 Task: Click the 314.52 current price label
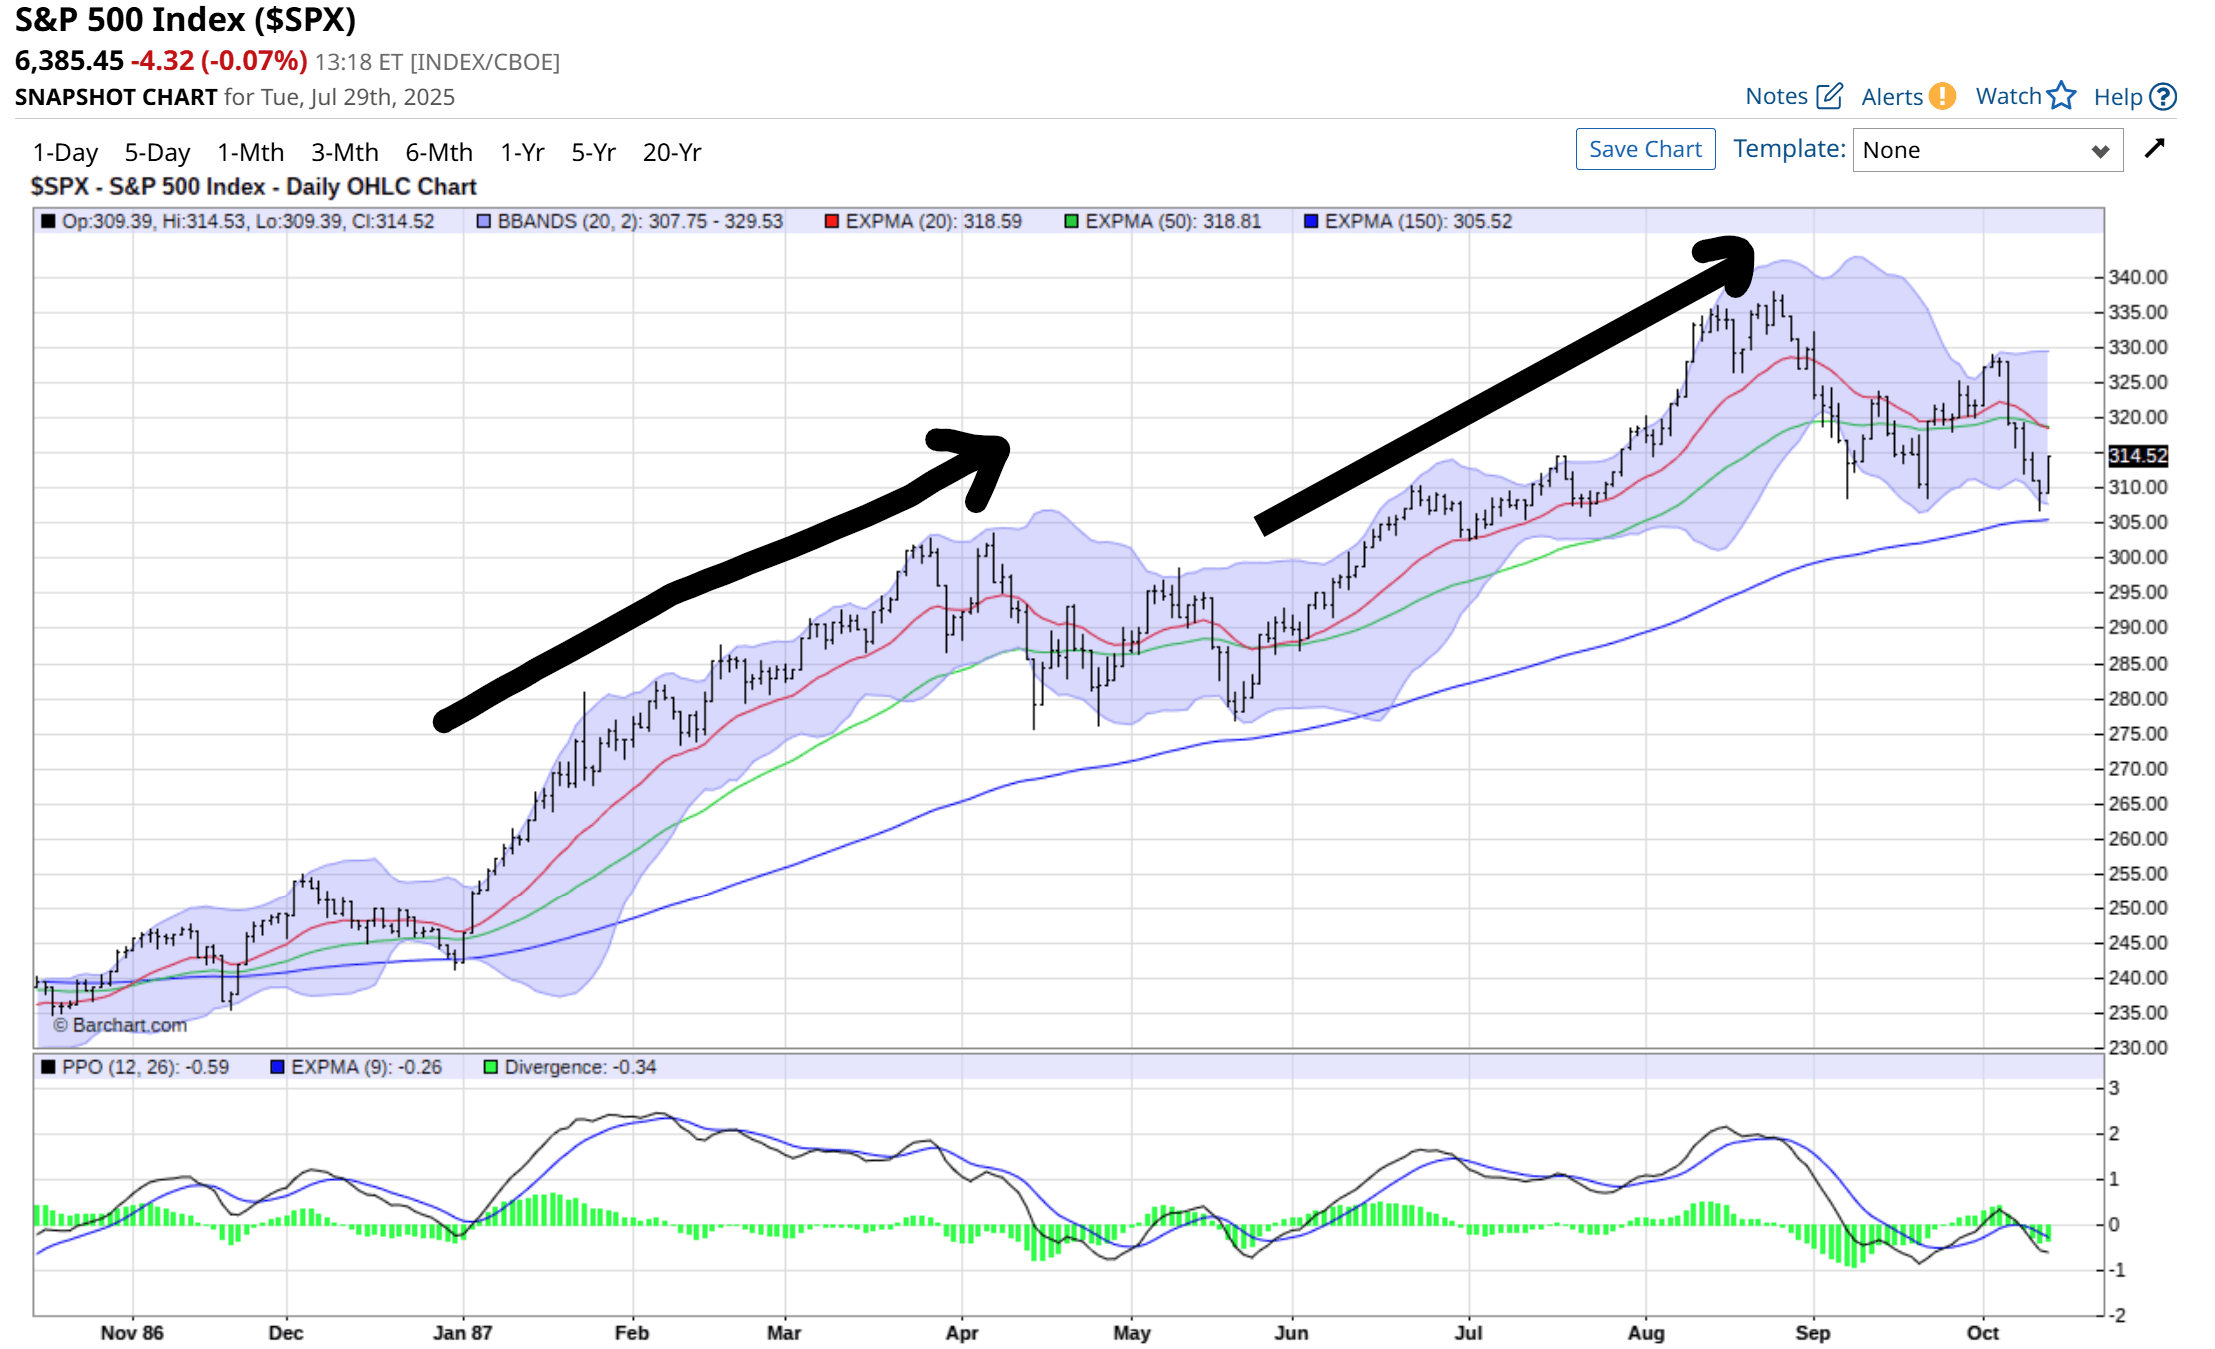click(2137, 456)
